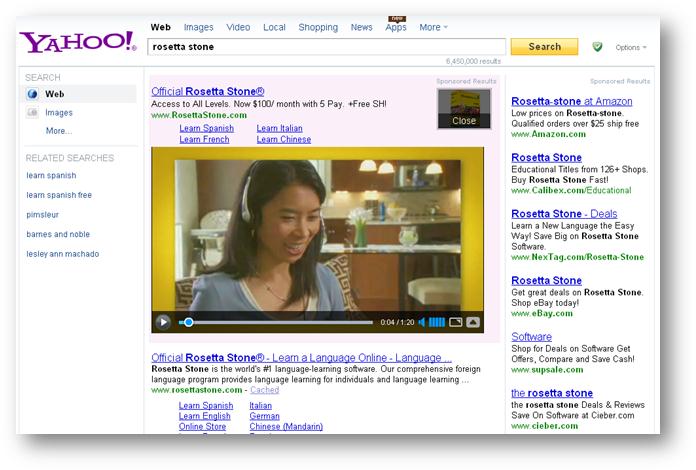Open www.RosettaStone.com URL in the ad
This screenshot has width=696, height=470.
[199, 115]
